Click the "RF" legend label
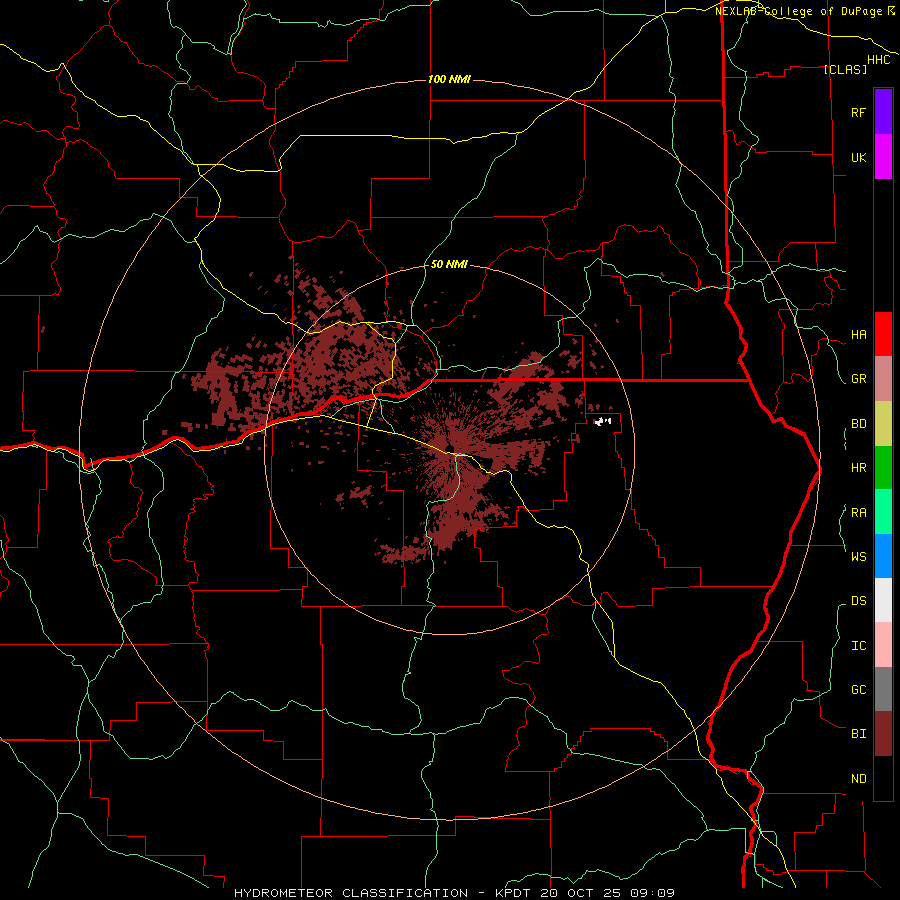Viewport: 900px width, 900px height. [x=858, y=112]
